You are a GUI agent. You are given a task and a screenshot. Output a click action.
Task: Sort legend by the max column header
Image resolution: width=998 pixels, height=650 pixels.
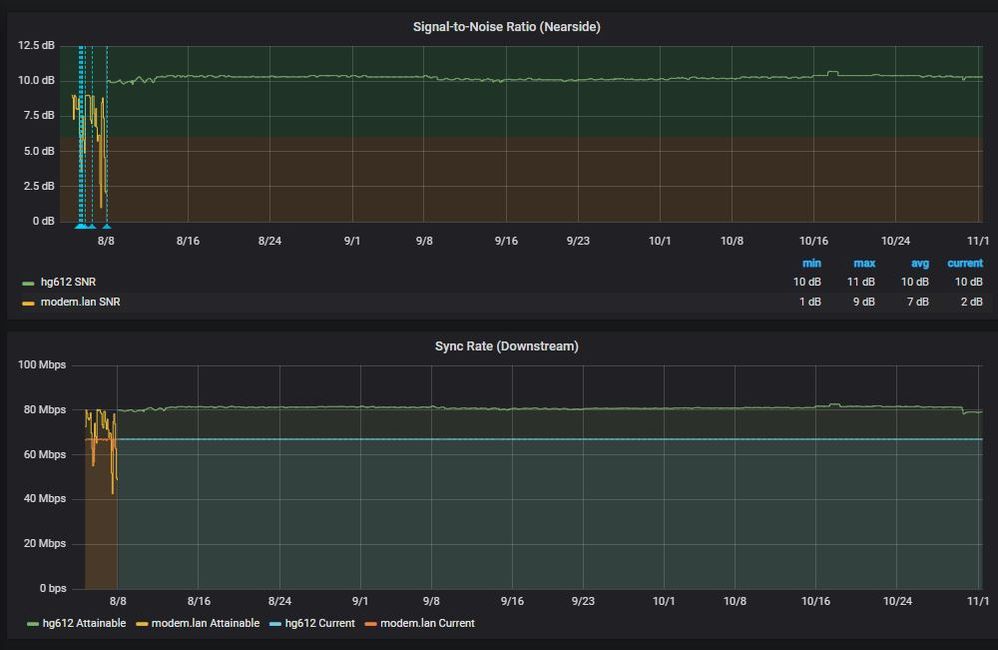864,263
